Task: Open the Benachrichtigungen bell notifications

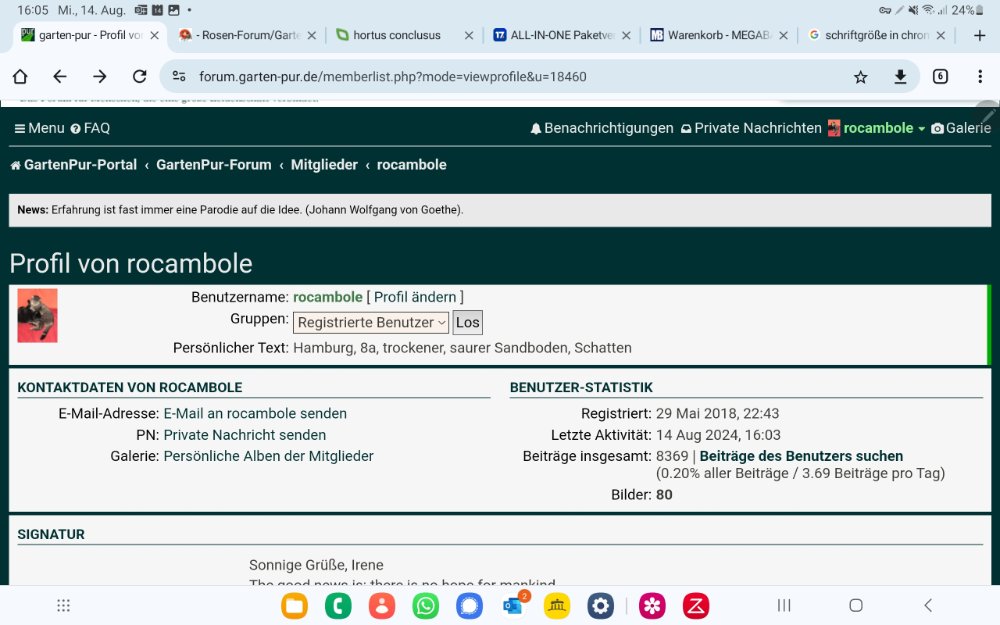Action: [601, 128]
